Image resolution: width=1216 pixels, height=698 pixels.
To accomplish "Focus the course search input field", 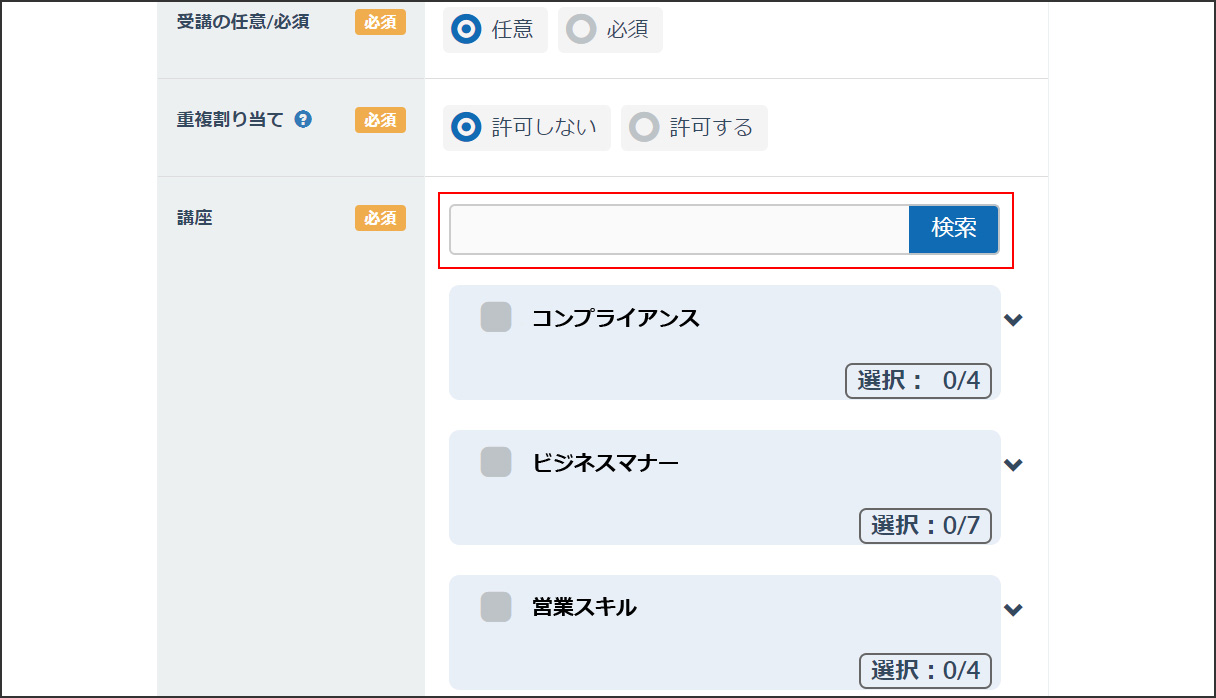I will point(679,229).
